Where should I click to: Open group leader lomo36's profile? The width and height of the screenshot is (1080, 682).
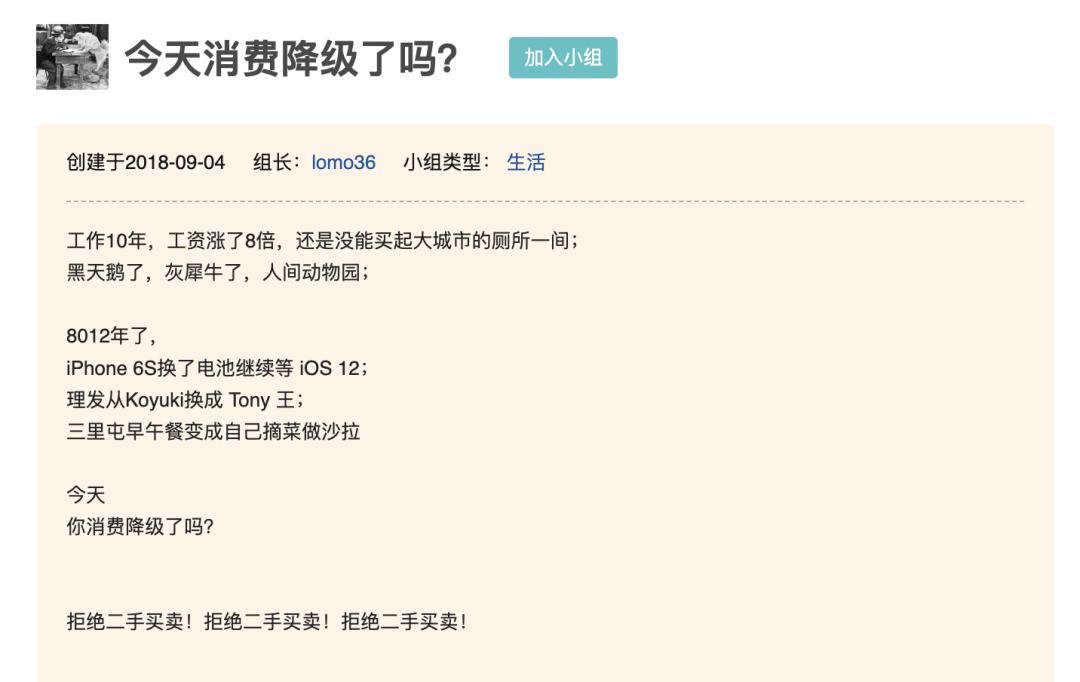coord(343,162)
